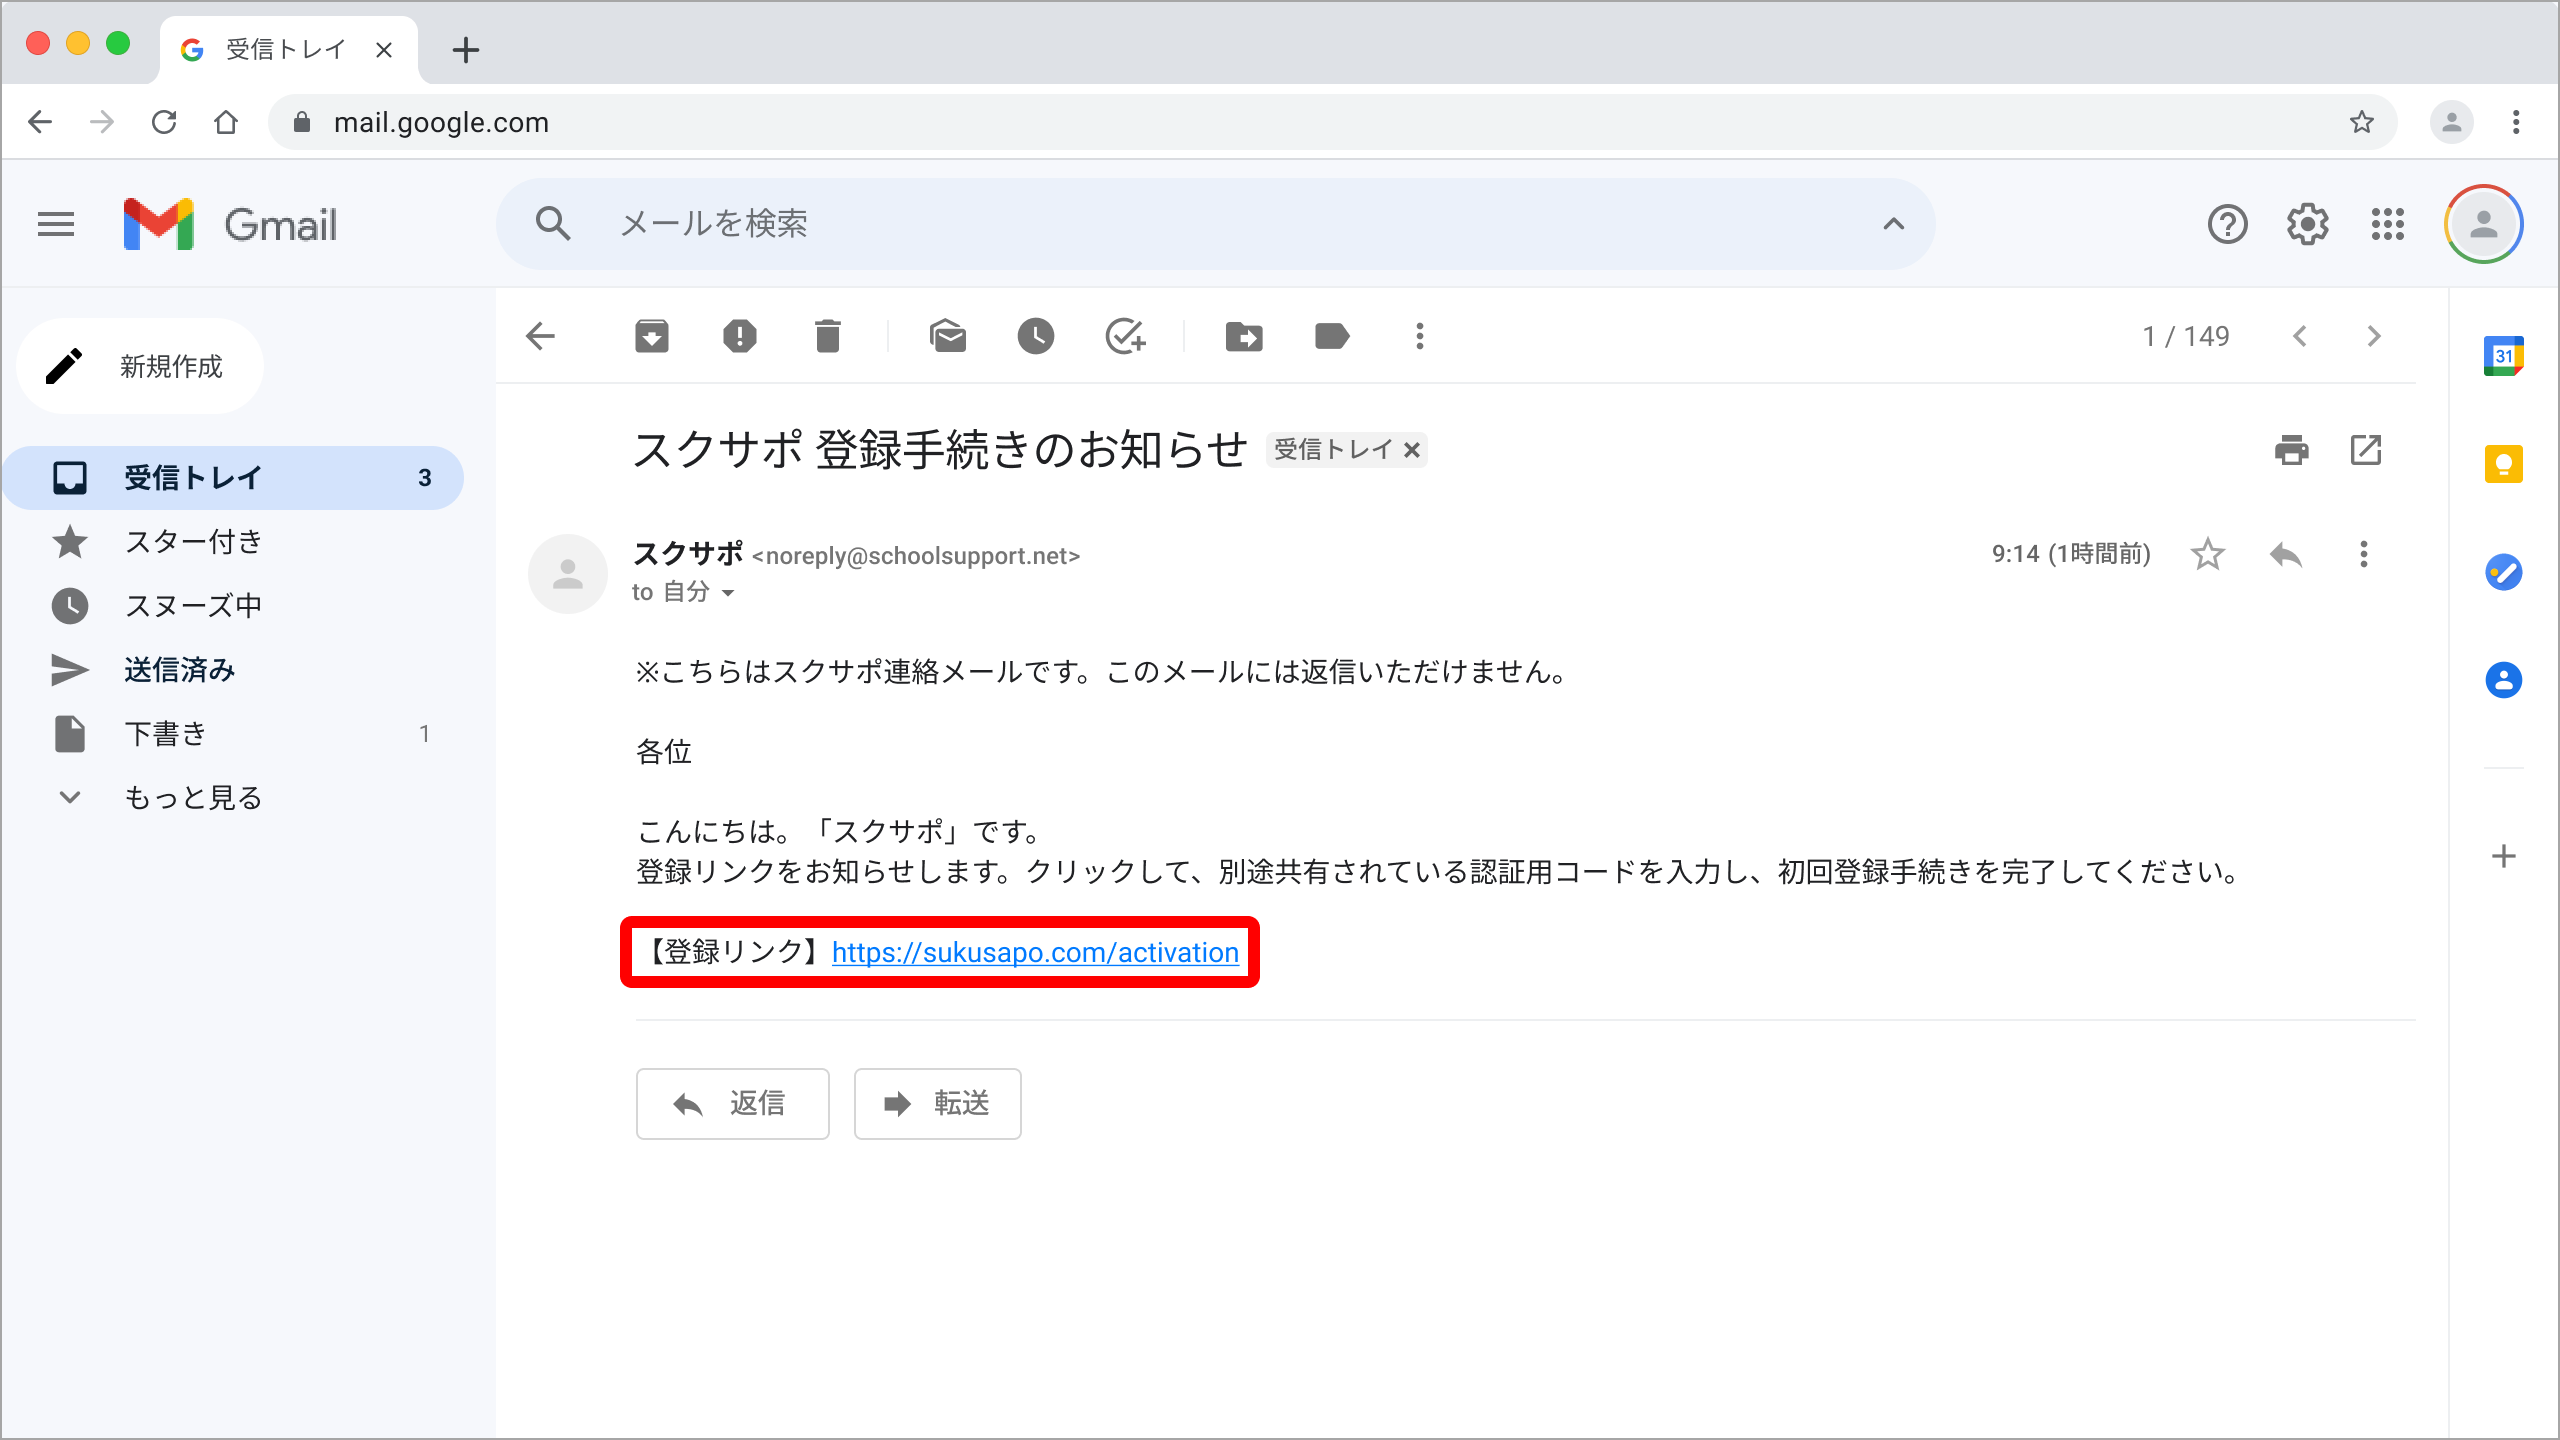
Task: Click the 返信 reply button
Action: click(x=732, y=1104)
